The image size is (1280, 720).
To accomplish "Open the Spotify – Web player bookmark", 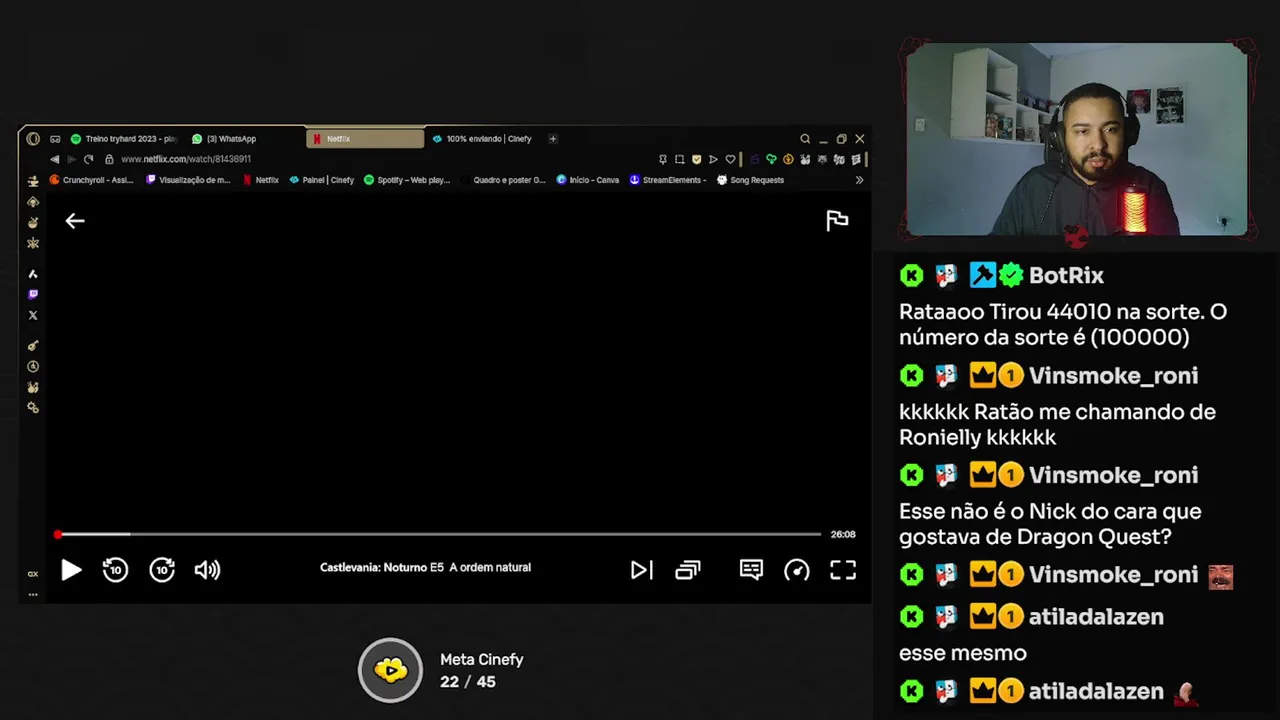I will click(x=407, y=180).
